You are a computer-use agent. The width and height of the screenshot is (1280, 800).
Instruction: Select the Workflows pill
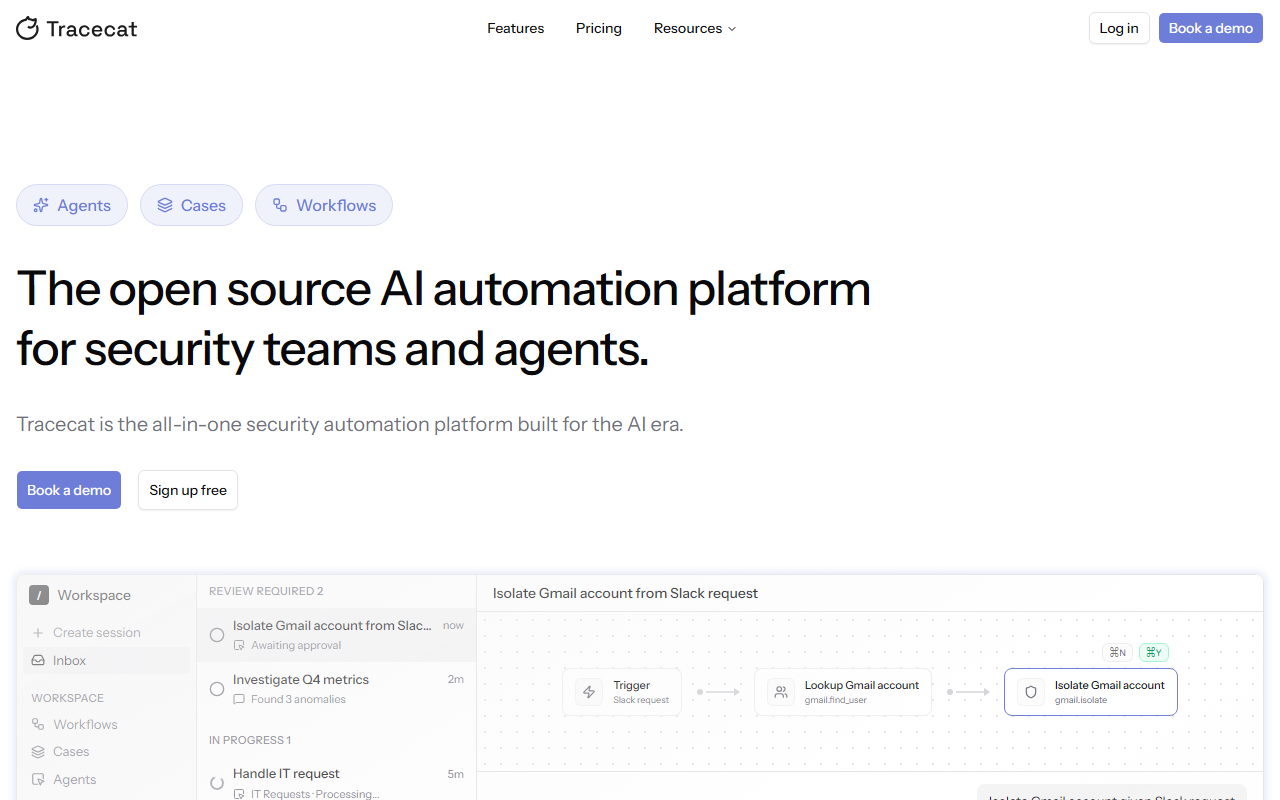click(324, 205)
